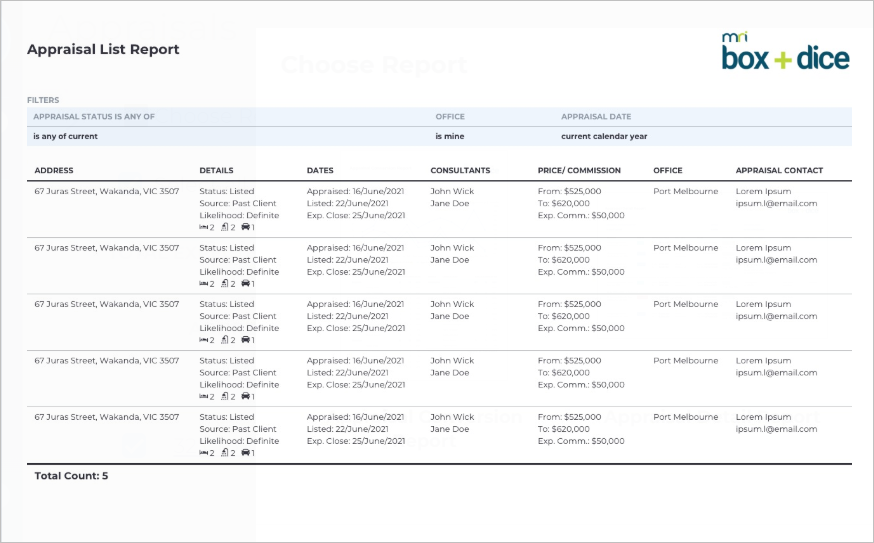Click the car icon in the last appraisal row
Image resolution: width=874 pixels, height=543 pixels.
click(245, 453)
